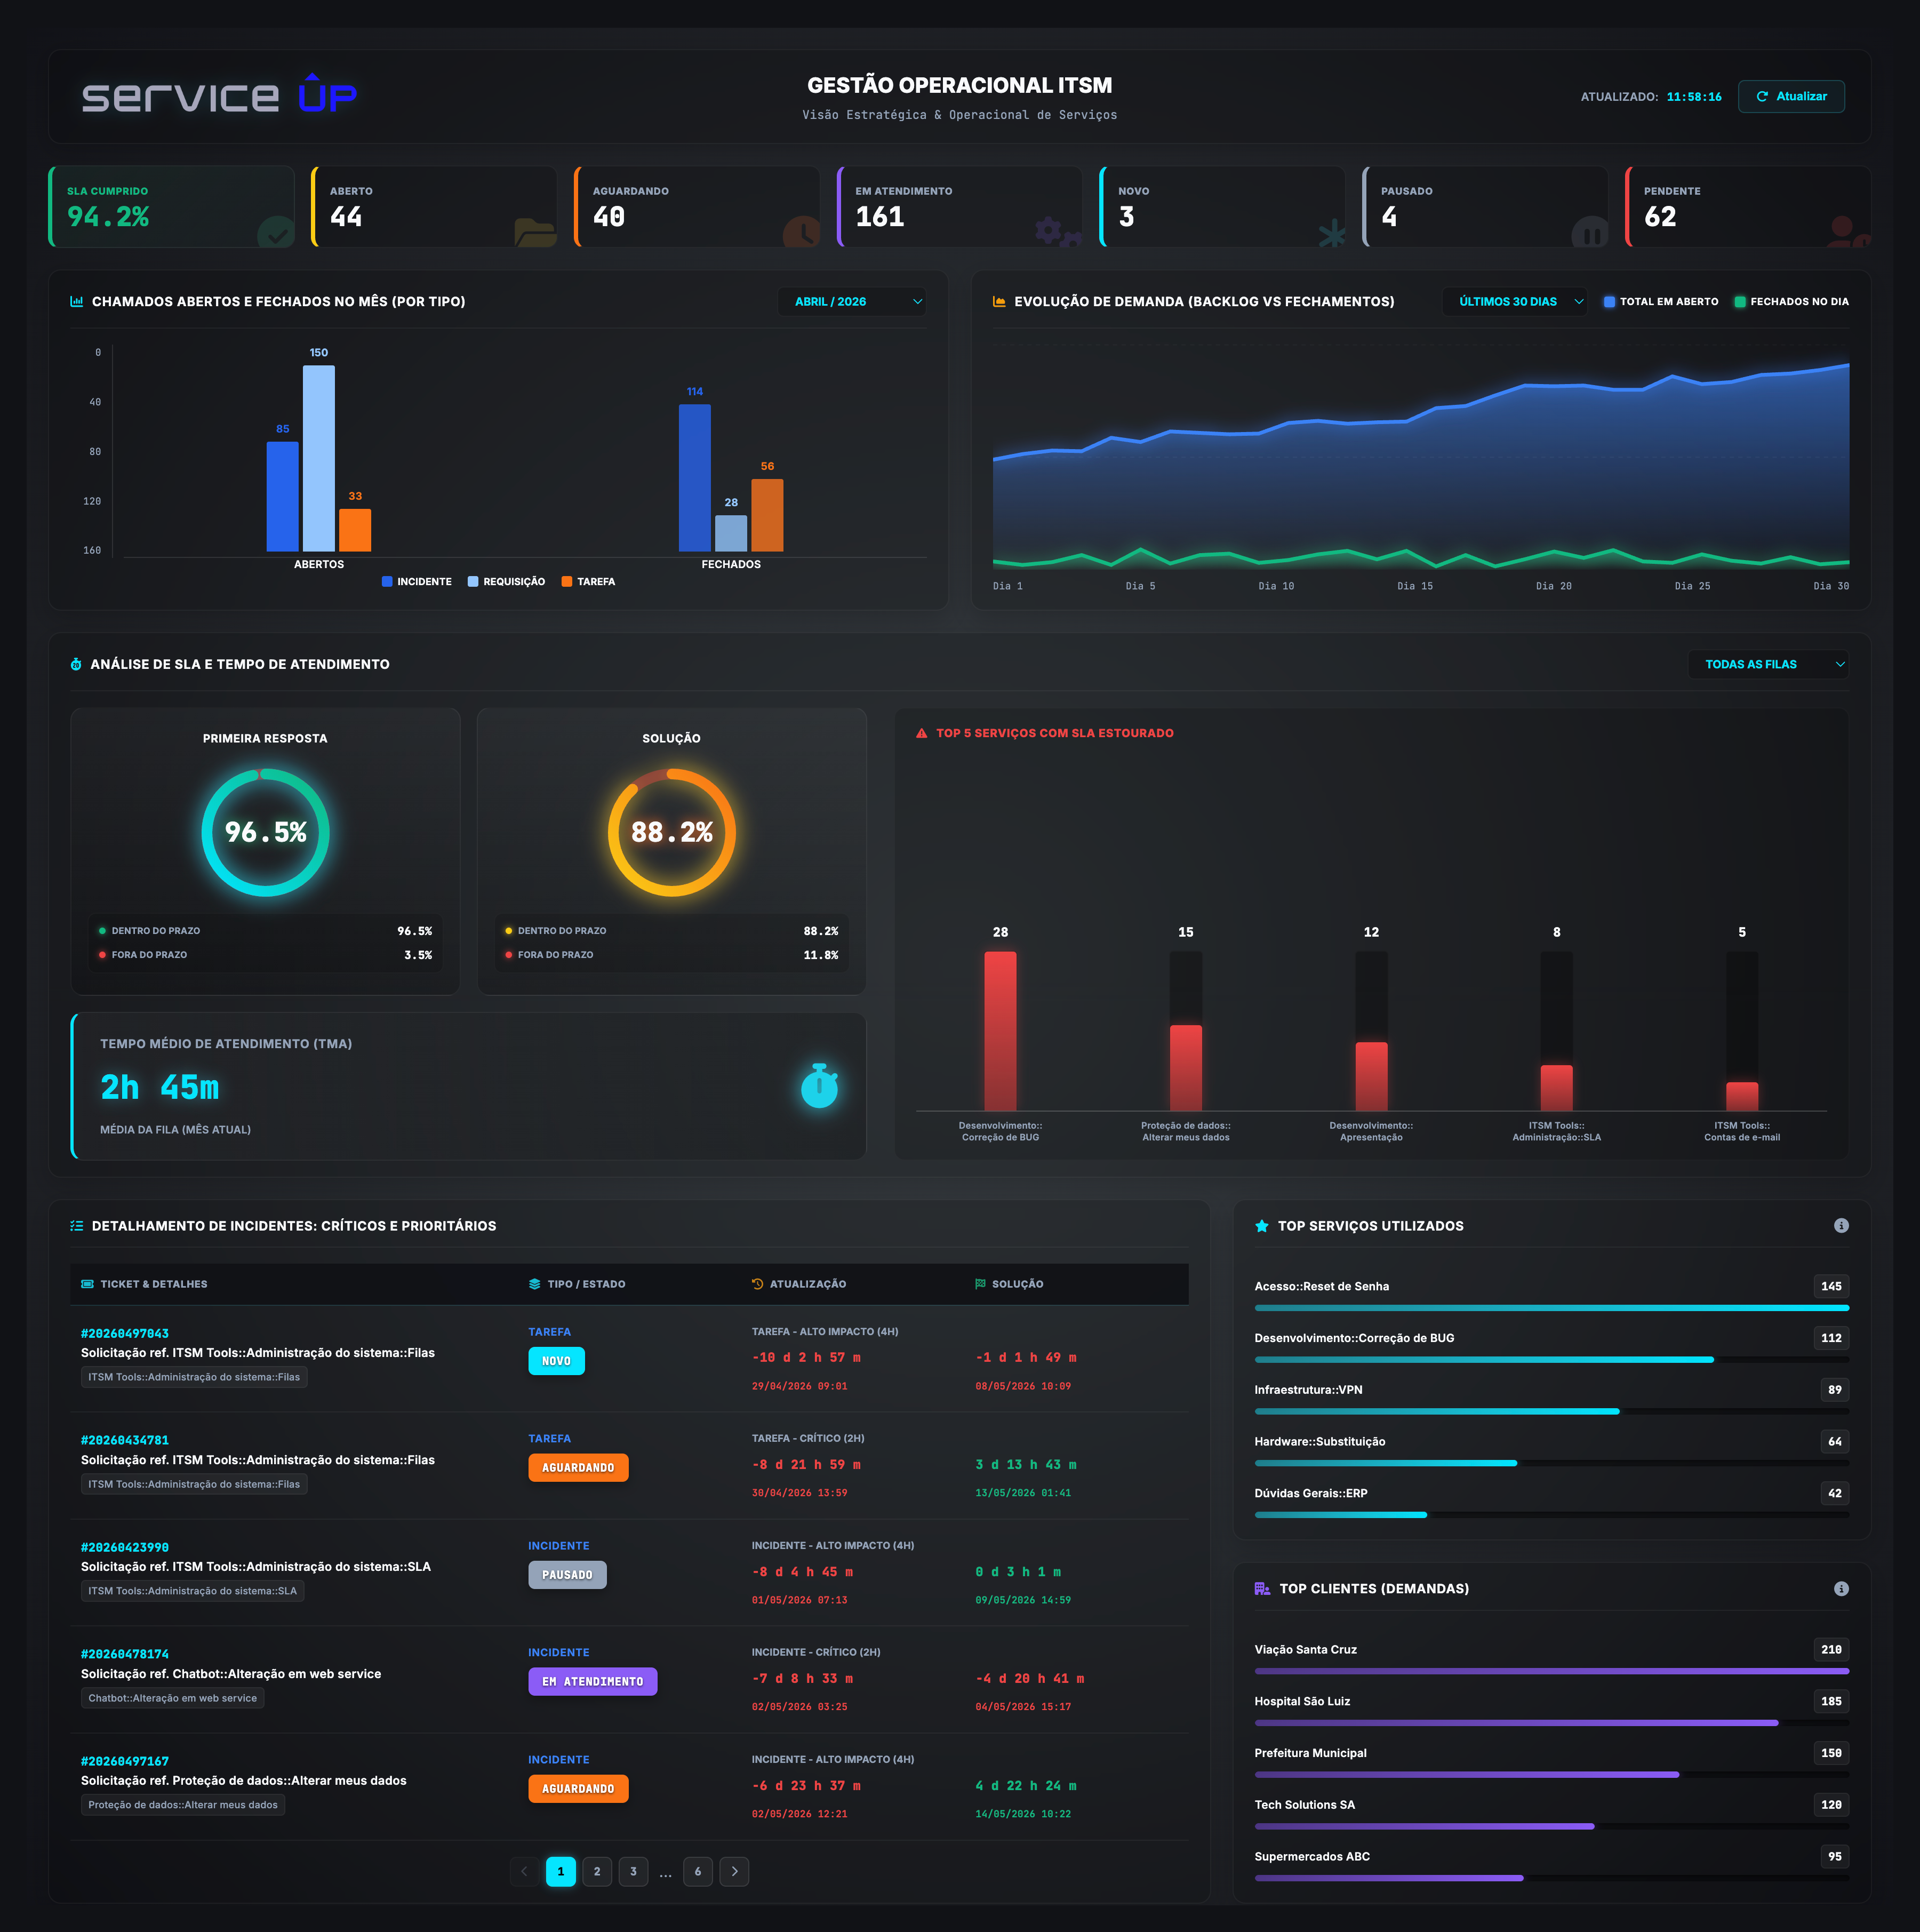Click the star icon beside Top Serviços Utilizados
1920x1932 pixels.
1262,1227
